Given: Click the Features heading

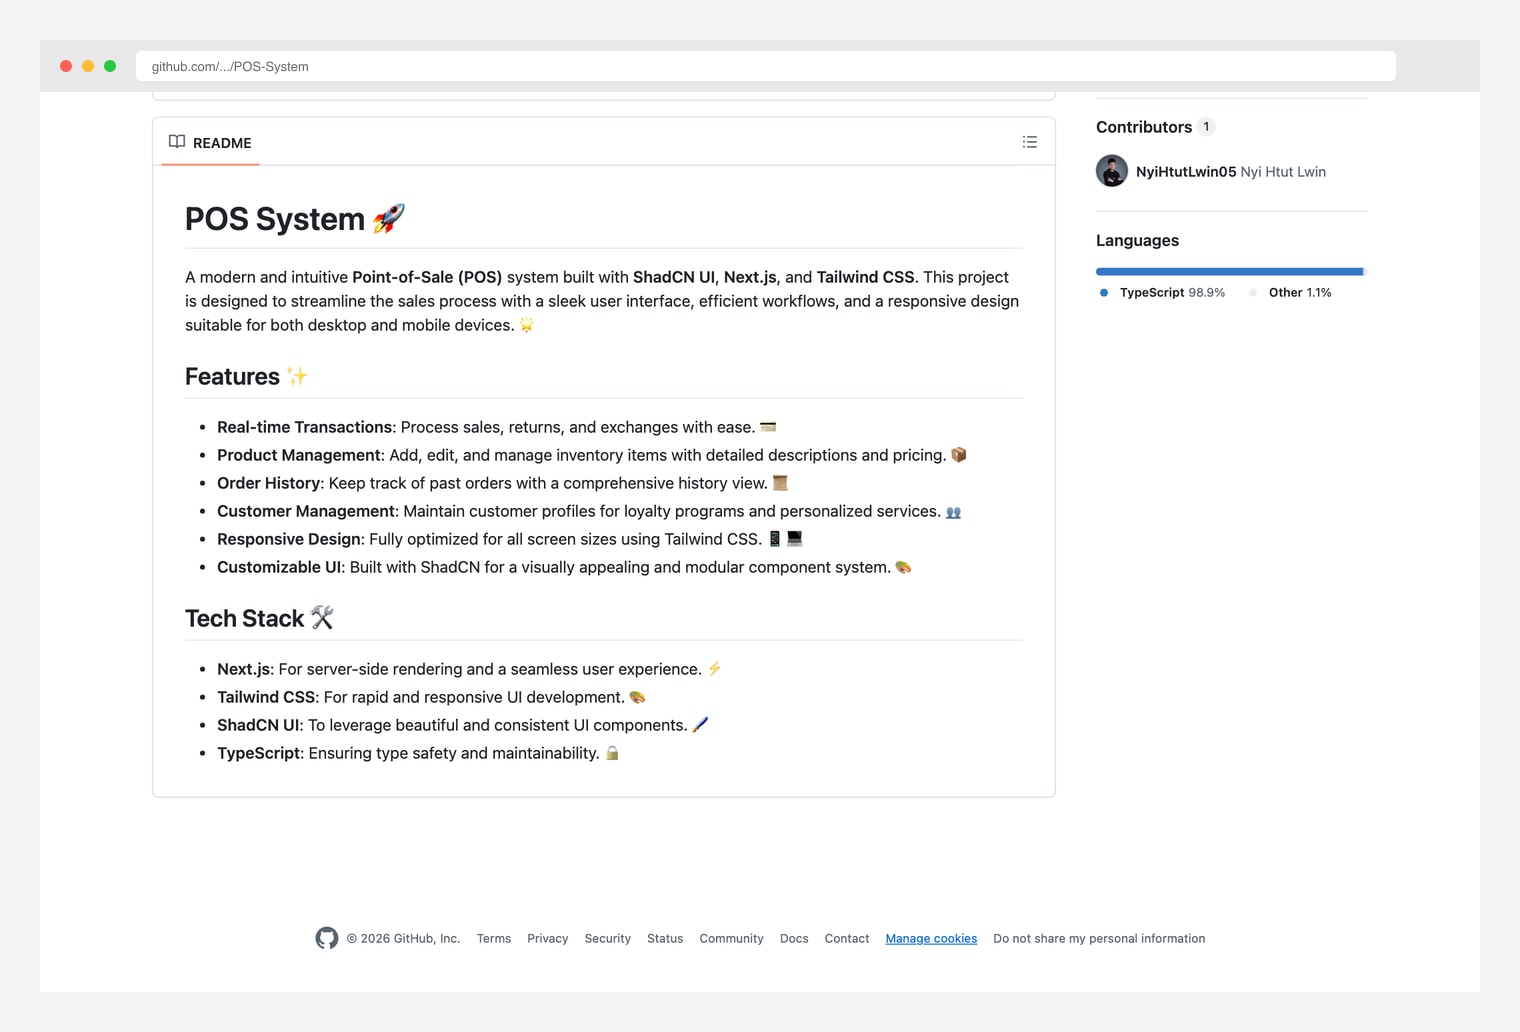Looking at the screenshot, I should point(232,376).
